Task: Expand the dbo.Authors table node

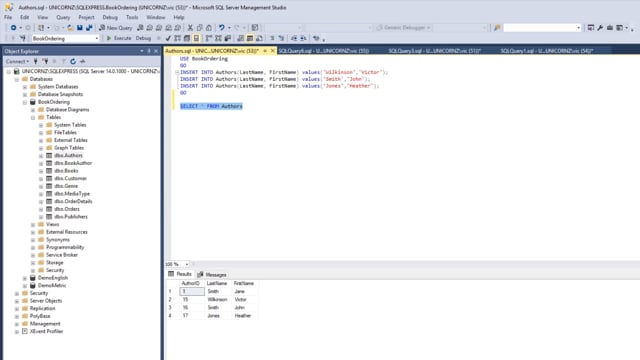Action: click(x=41, y=156)
